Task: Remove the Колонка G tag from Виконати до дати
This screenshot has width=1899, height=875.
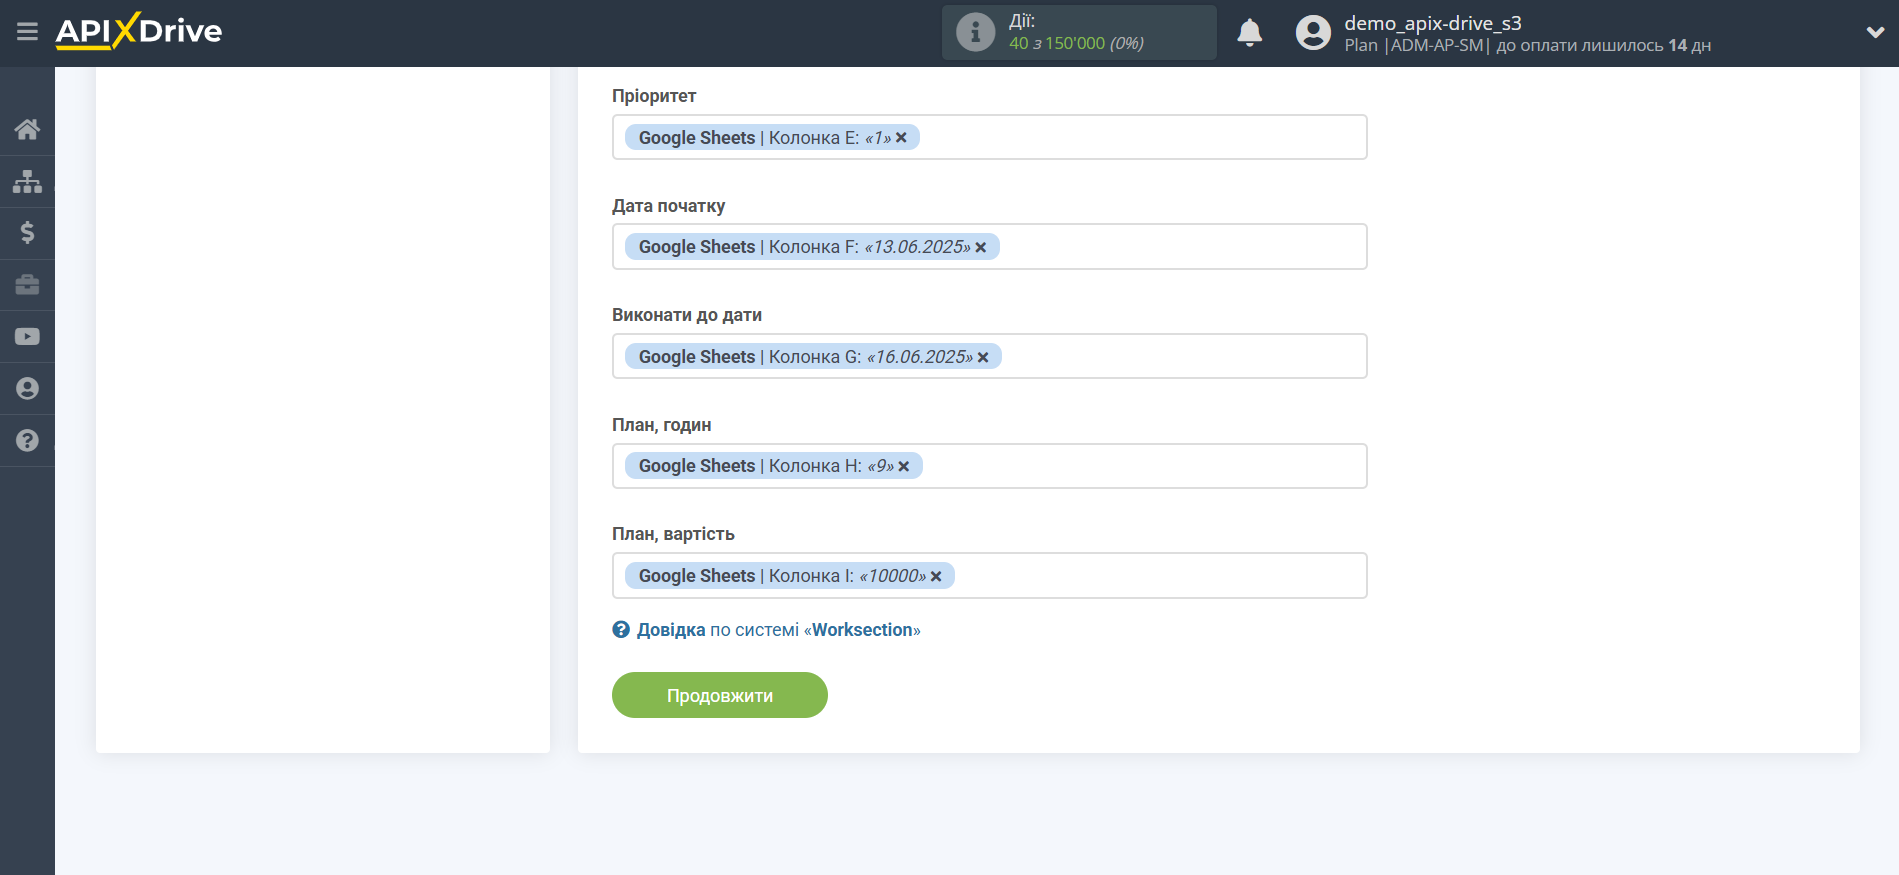Action: pyautogui.click(x=983, y=357)
